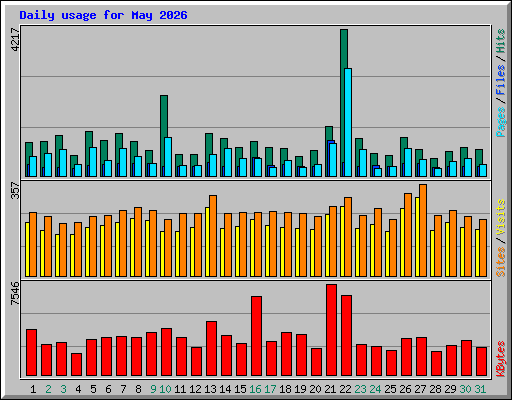Image resolution: width=512 pixels, height=400 pixels.
Task: Select day label 21 on the x-axis
Action: pos(330,389)
